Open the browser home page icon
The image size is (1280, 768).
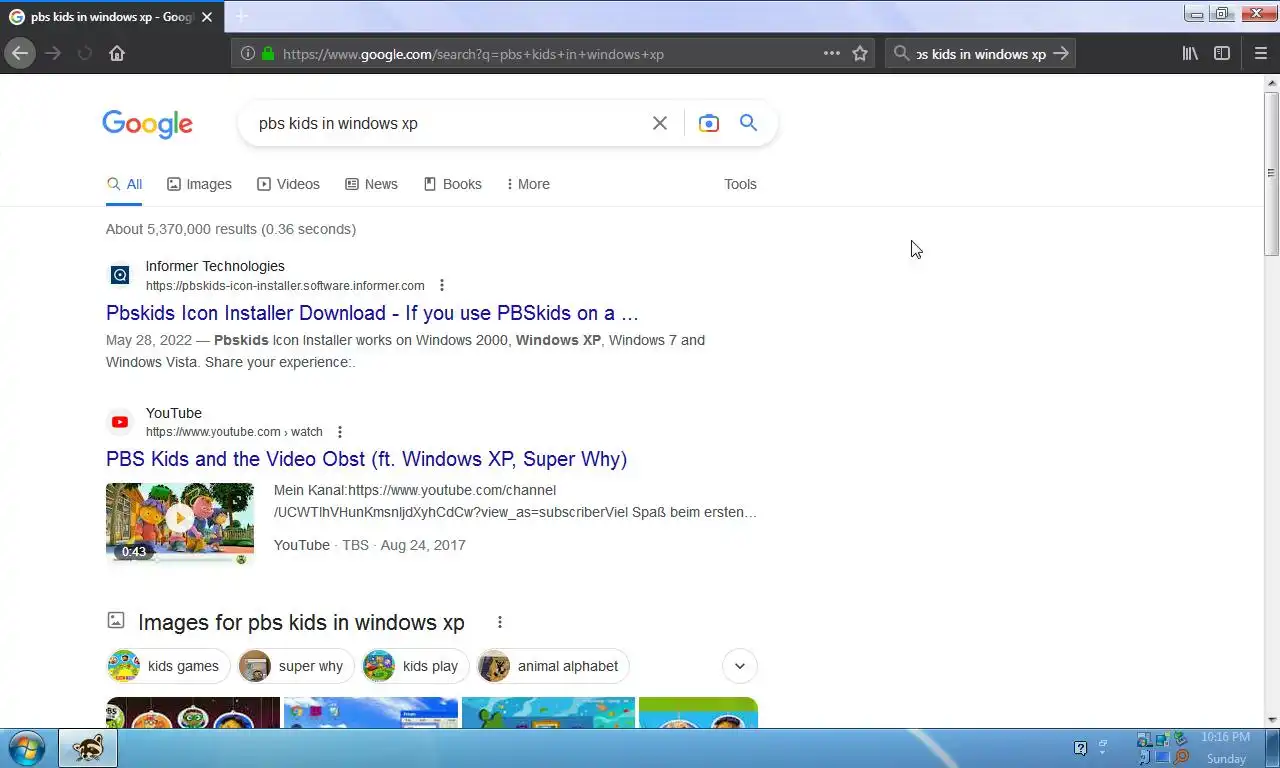(x=117, y=54)
